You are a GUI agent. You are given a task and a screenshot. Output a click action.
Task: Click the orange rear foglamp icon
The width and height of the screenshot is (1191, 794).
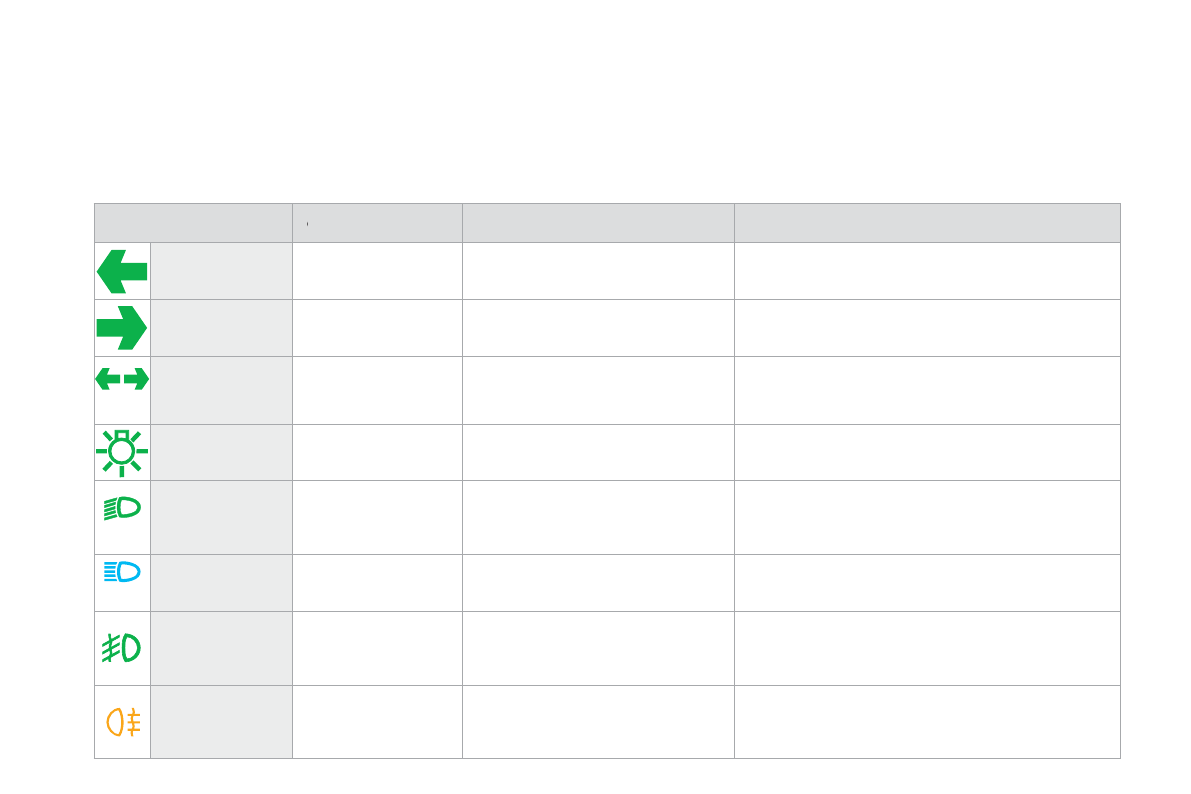(122, 722)
